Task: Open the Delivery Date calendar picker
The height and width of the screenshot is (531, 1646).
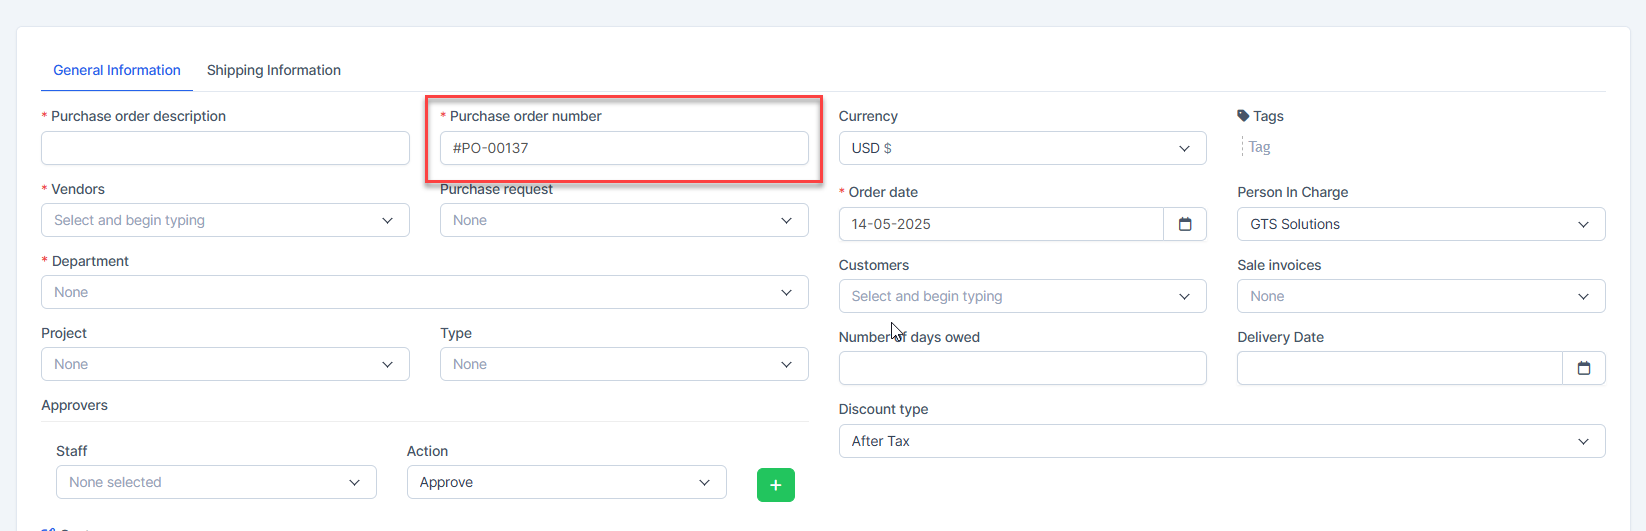Action: (1583, 368)
